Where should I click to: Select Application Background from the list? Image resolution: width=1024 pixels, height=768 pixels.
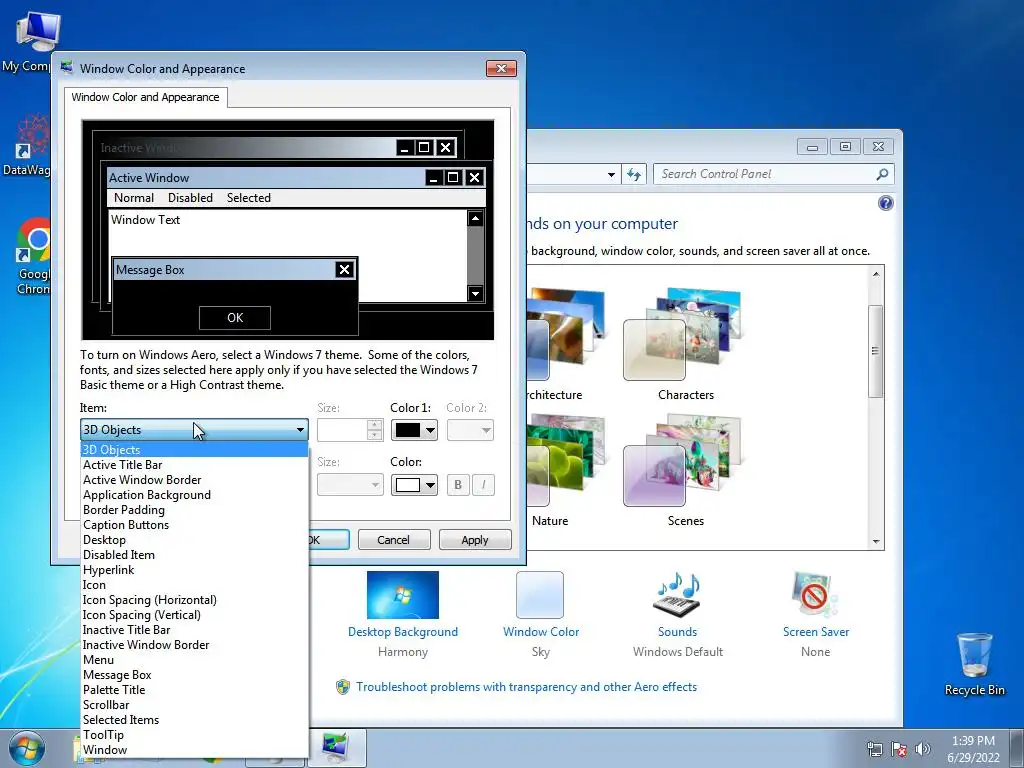coord(194,495)
